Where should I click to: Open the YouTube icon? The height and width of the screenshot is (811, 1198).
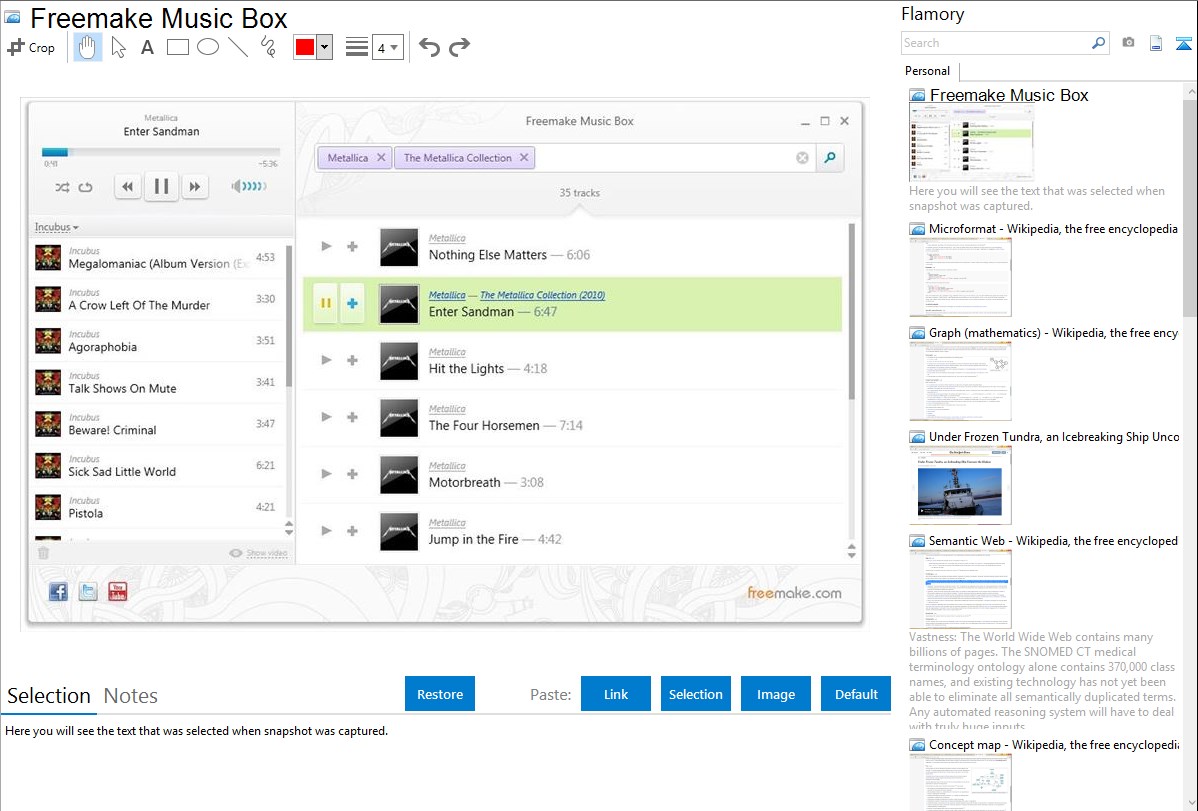(x=118, y=591)
